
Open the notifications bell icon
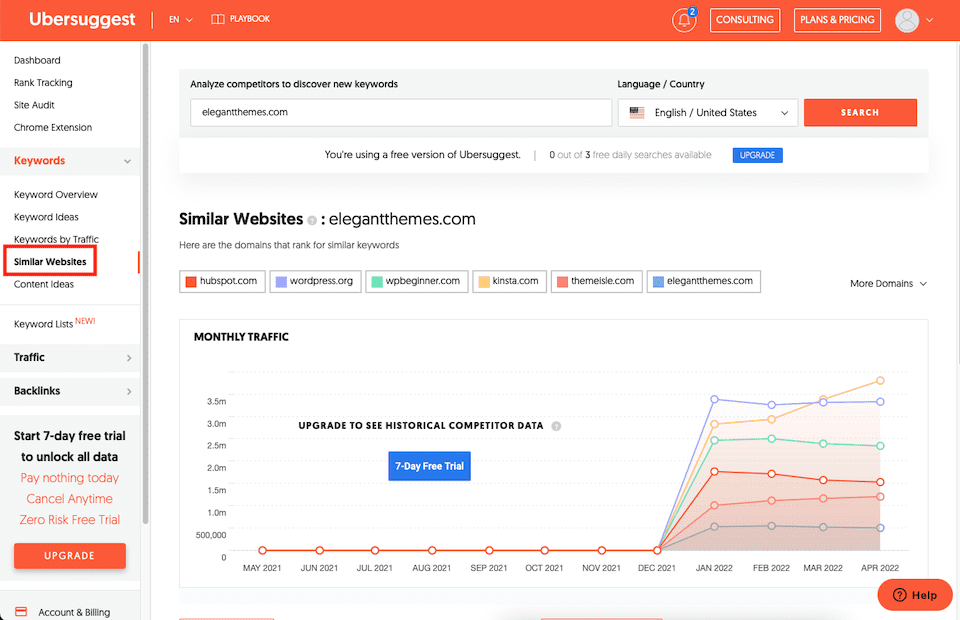(684, 20)
